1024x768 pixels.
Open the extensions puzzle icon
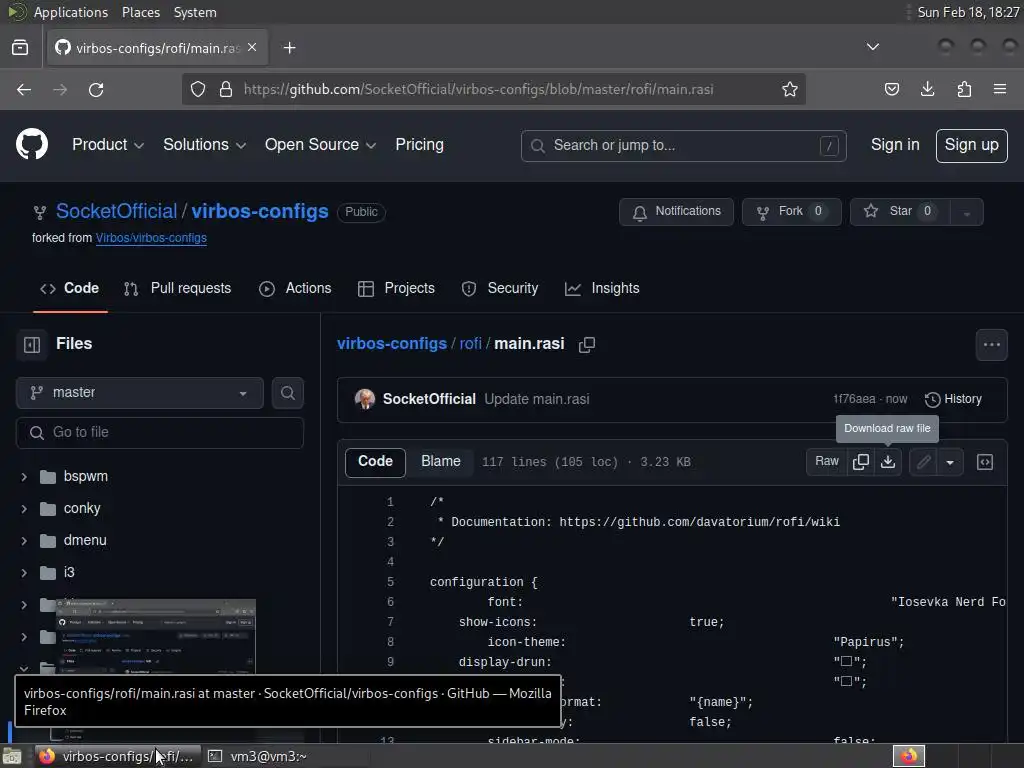(964, 89)
